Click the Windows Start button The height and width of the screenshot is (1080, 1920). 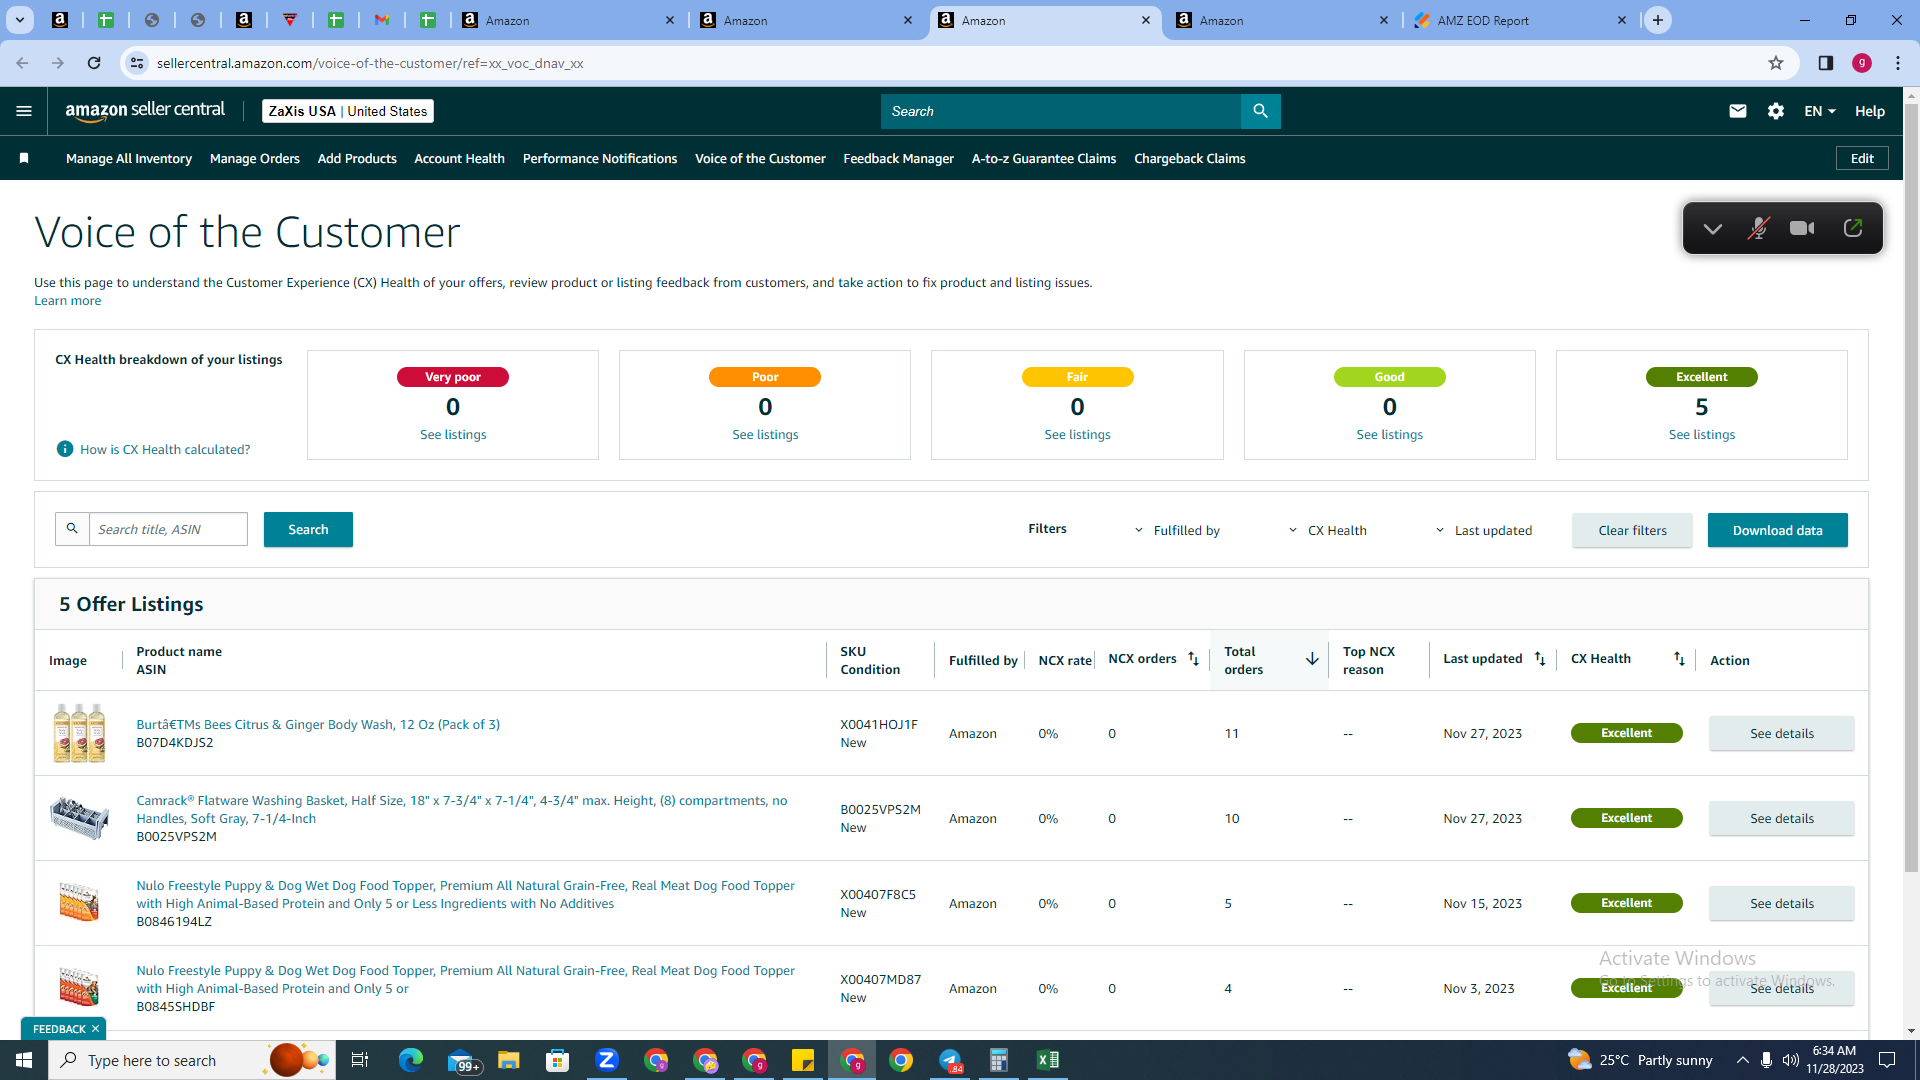click(x=24, y=1060)
